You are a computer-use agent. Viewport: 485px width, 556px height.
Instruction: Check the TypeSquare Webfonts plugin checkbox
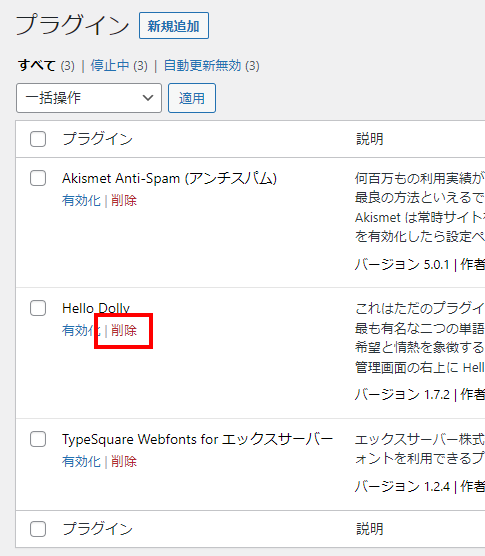[x=38, y=439]
